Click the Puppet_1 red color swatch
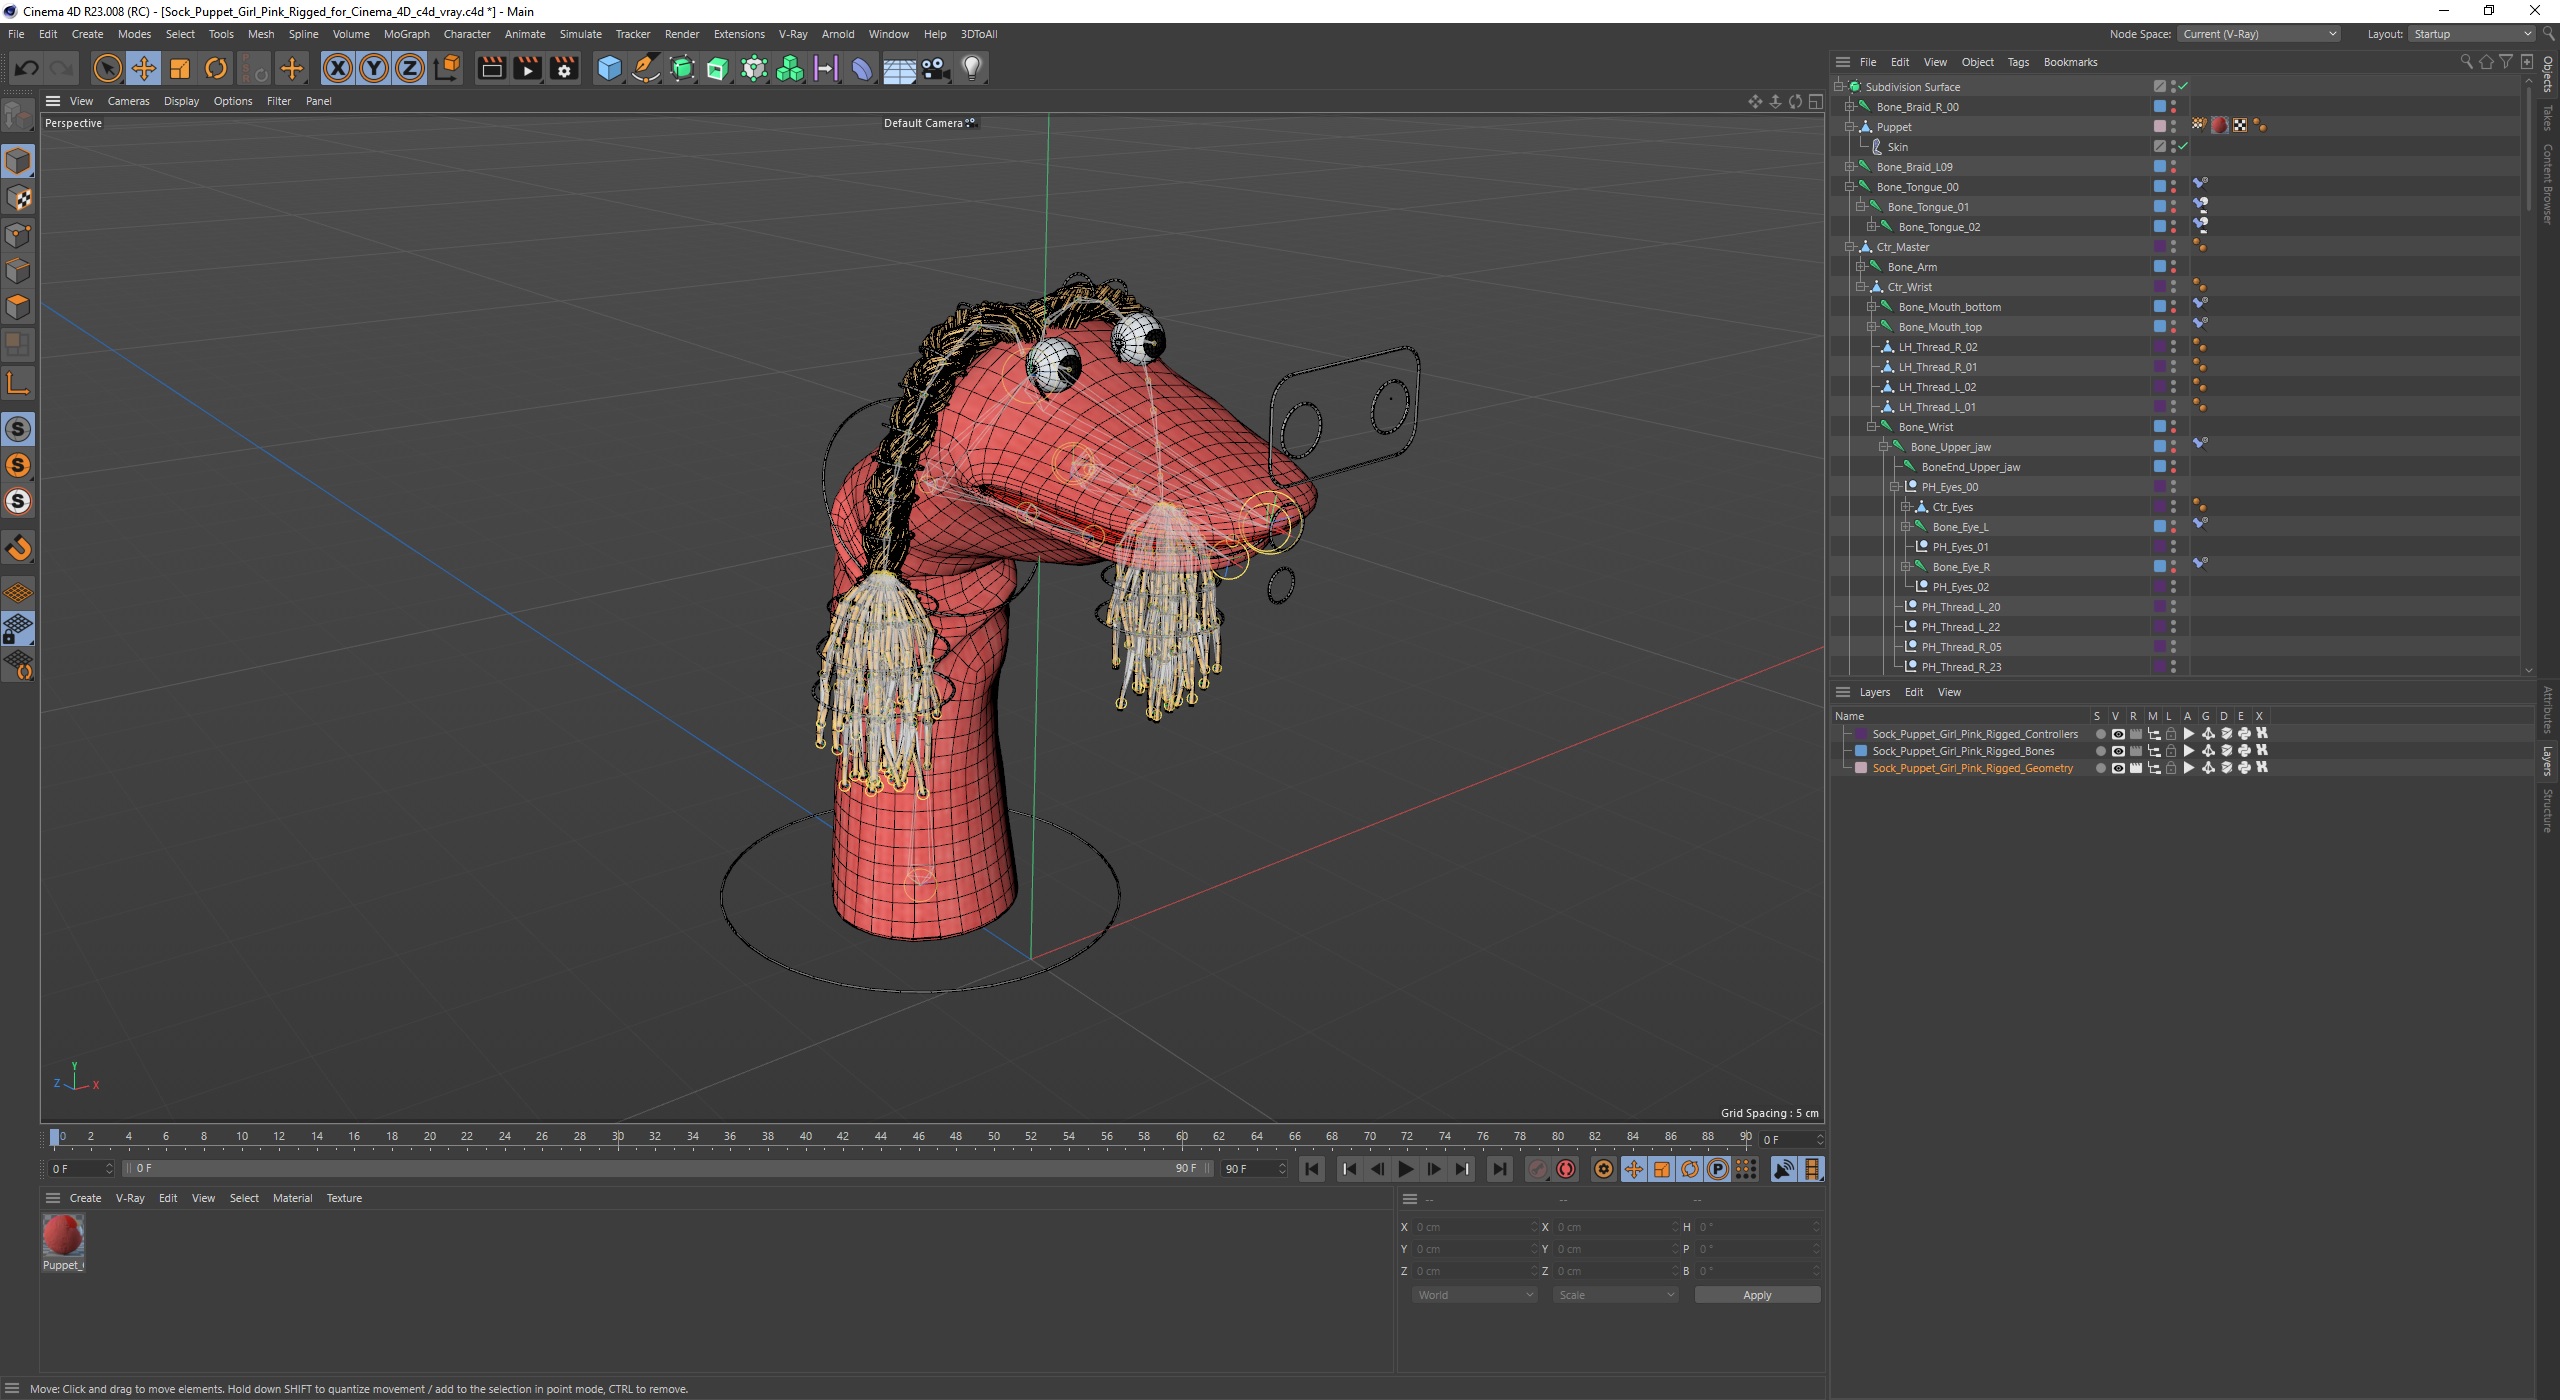This screenshot has width=2560, height=1400. click(x=64, y=1234)
